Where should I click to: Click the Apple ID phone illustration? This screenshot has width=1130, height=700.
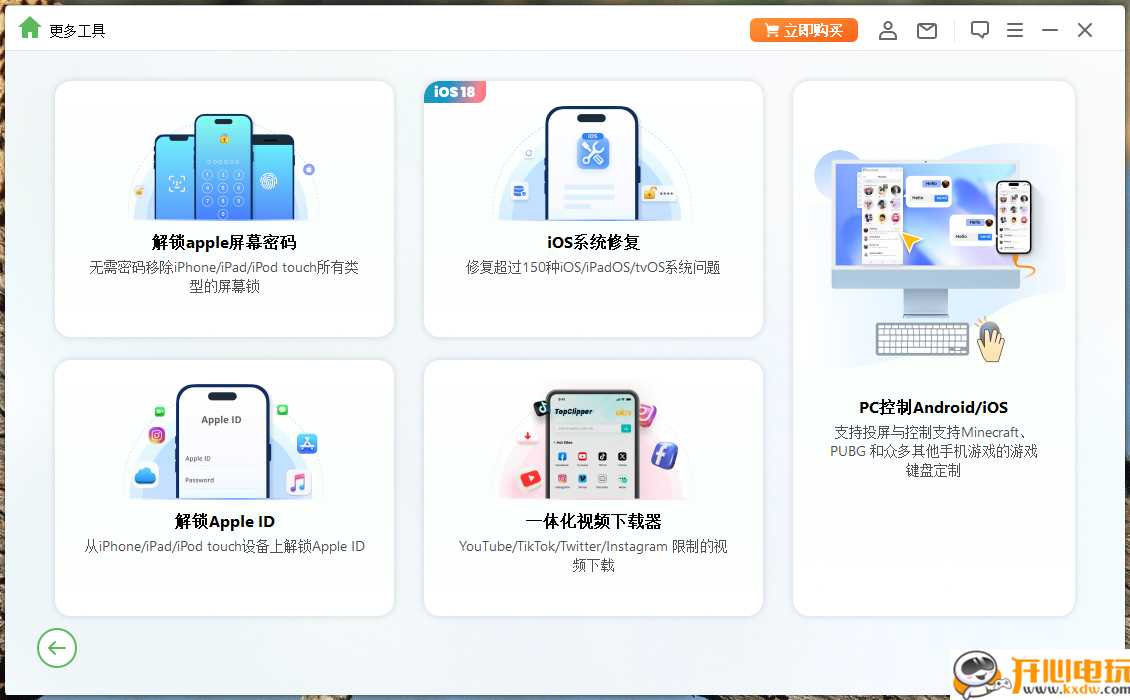tap(222, 440)
